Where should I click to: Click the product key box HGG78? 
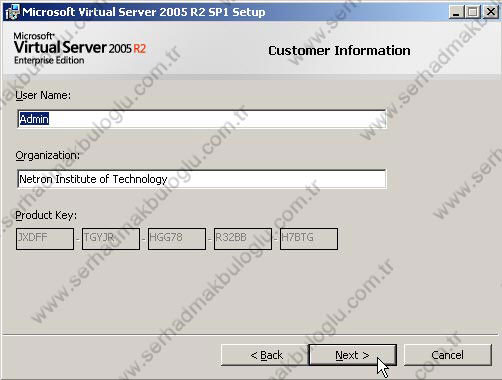coord(177,239)
